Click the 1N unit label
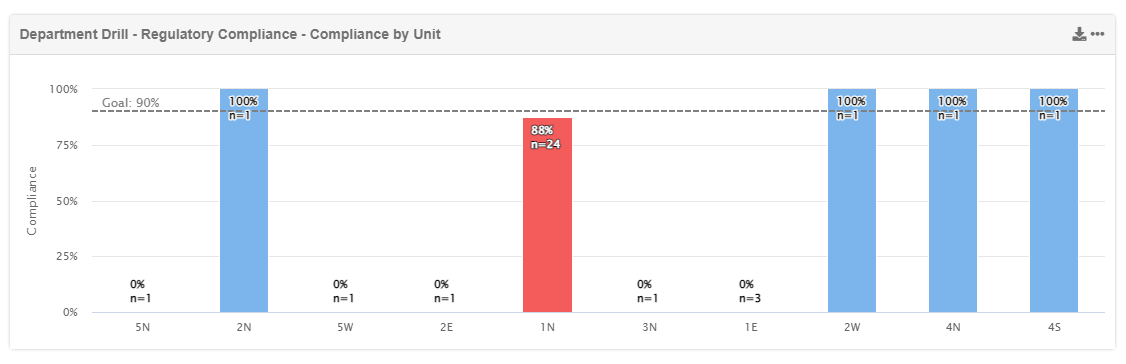 (x=547, y=326)
